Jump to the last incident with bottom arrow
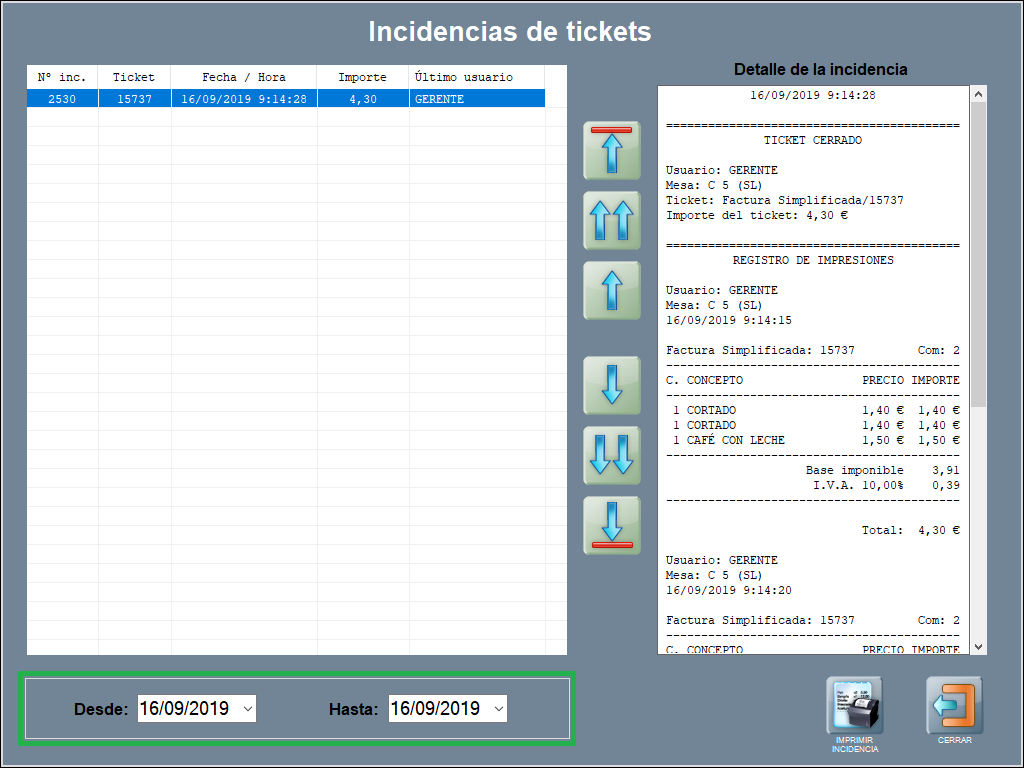The height and width of the screenshot is (768, 1024). pos(612,525)
